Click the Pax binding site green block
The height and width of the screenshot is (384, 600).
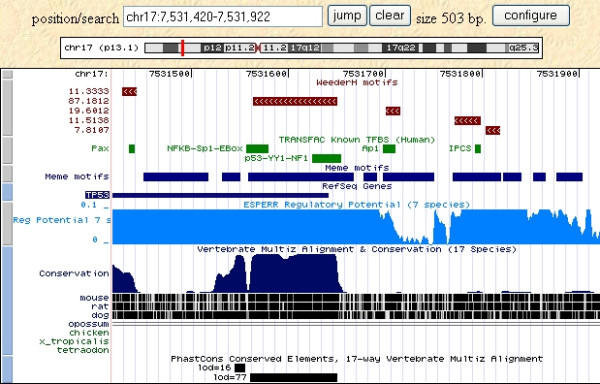[132, 149]
